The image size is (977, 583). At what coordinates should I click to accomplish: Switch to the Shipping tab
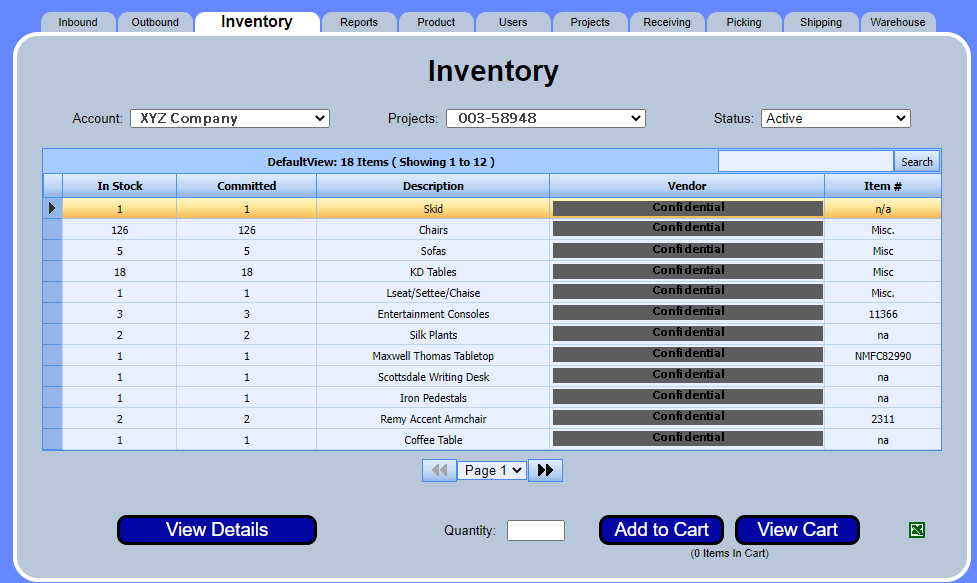821,22
